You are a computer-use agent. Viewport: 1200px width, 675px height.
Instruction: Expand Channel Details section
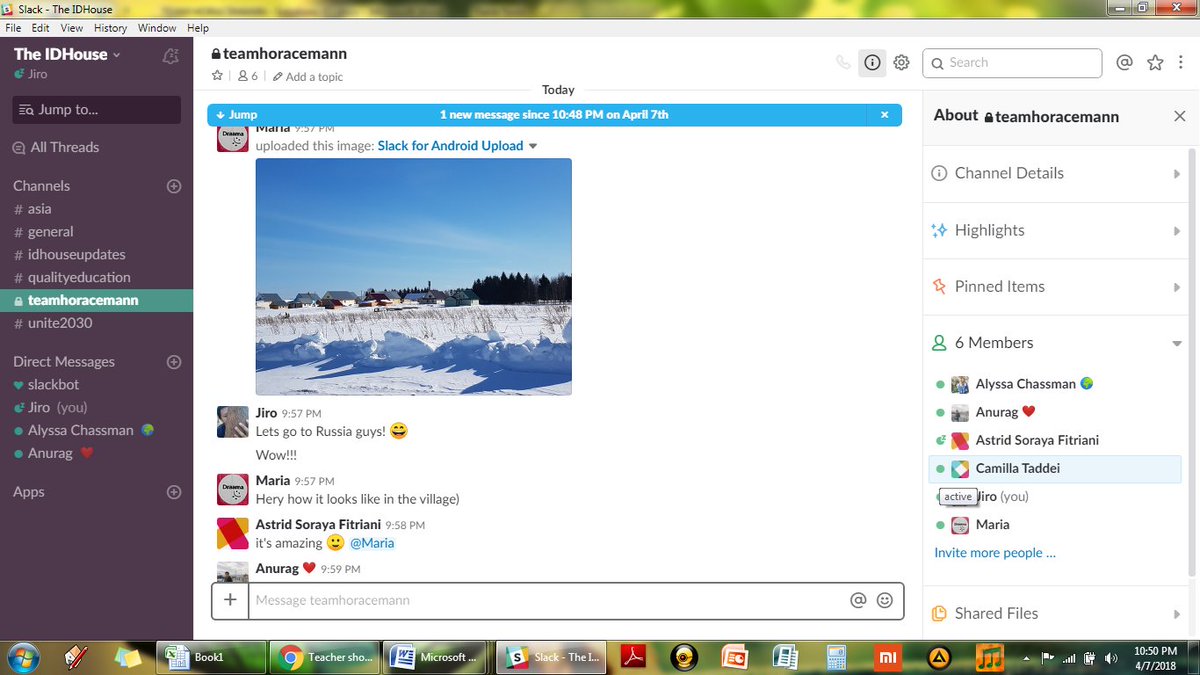click(1055, 173)
